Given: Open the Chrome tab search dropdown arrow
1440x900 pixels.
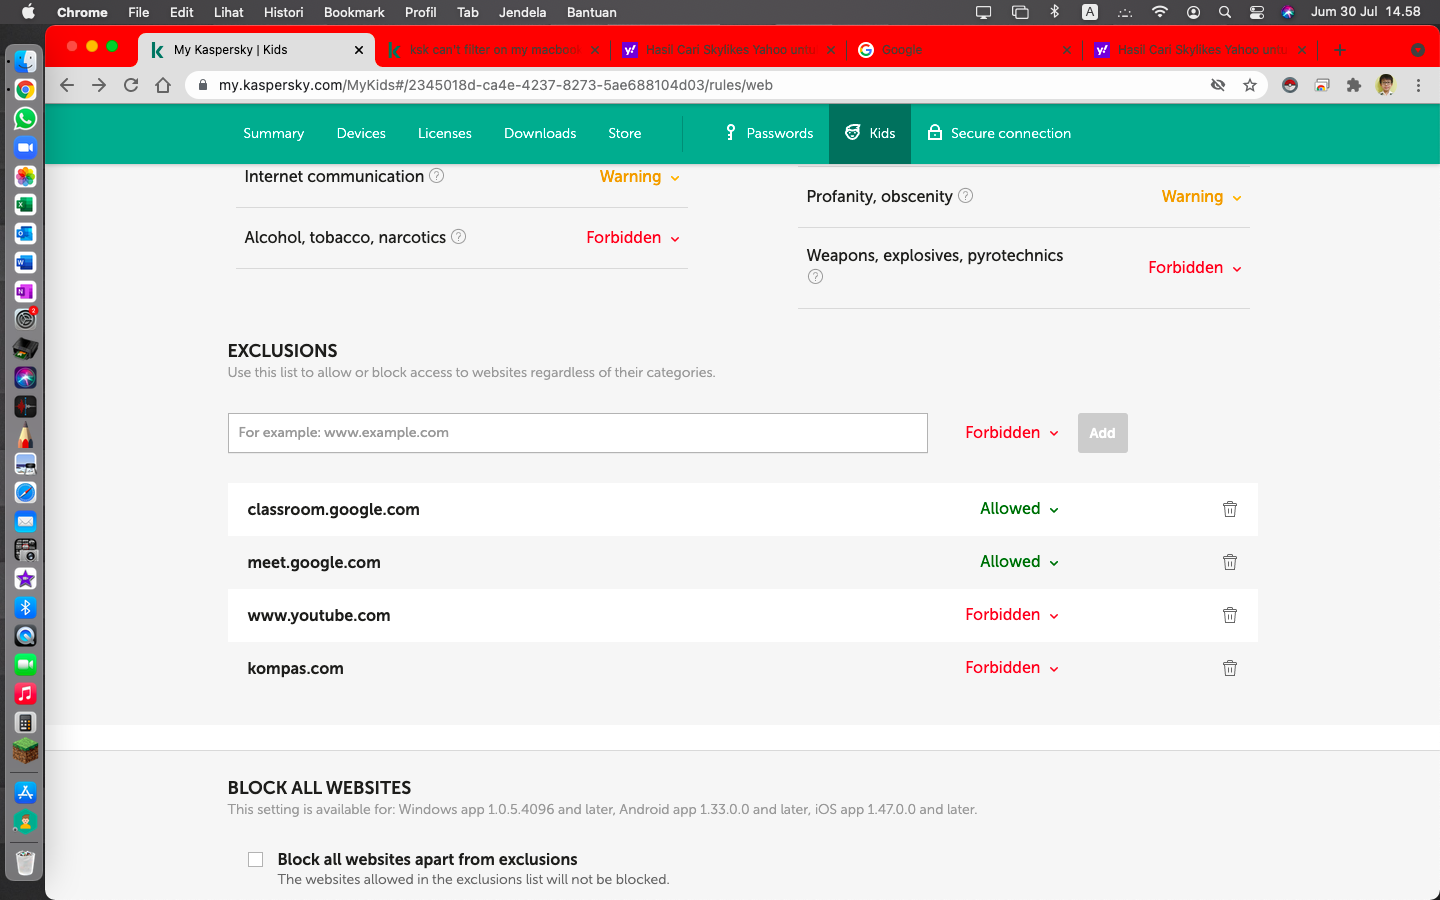Looking at the screenshot, I should pos(1418,49).
